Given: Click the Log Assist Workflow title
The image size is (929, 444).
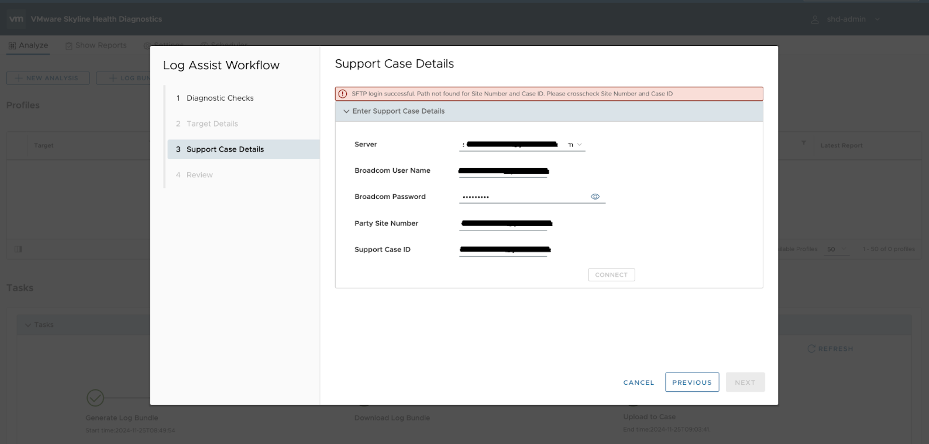Looking at the screenshot, I should [221, 65].
